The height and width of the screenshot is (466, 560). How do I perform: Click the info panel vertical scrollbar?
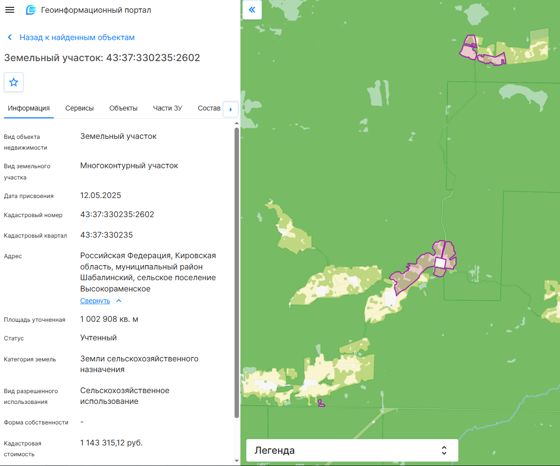(x=236, y=273)
